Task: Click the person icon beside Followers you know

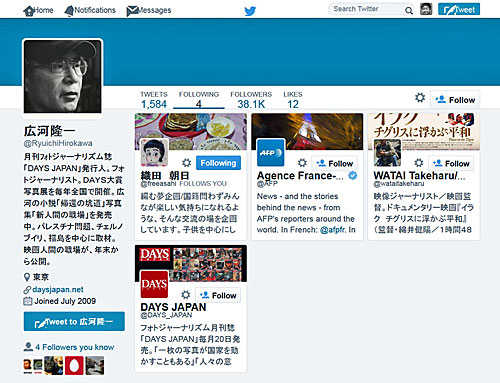Action: pos(28,347)
